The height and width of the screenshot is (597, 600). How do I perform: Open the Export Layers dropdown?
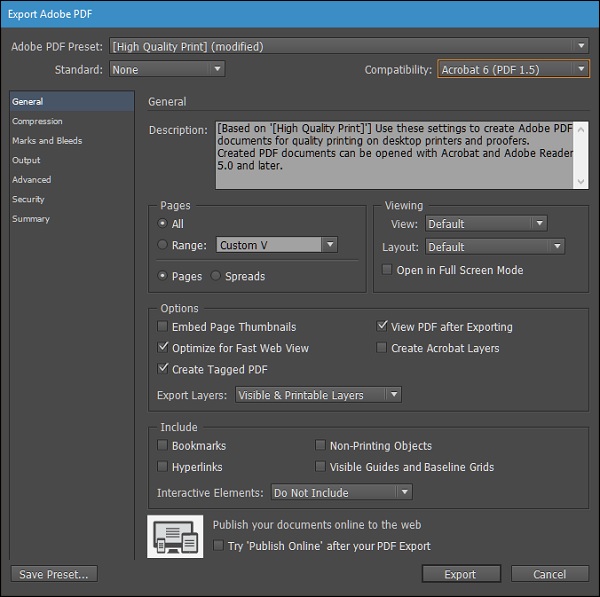pyautogui.click(x=318, y=395)
